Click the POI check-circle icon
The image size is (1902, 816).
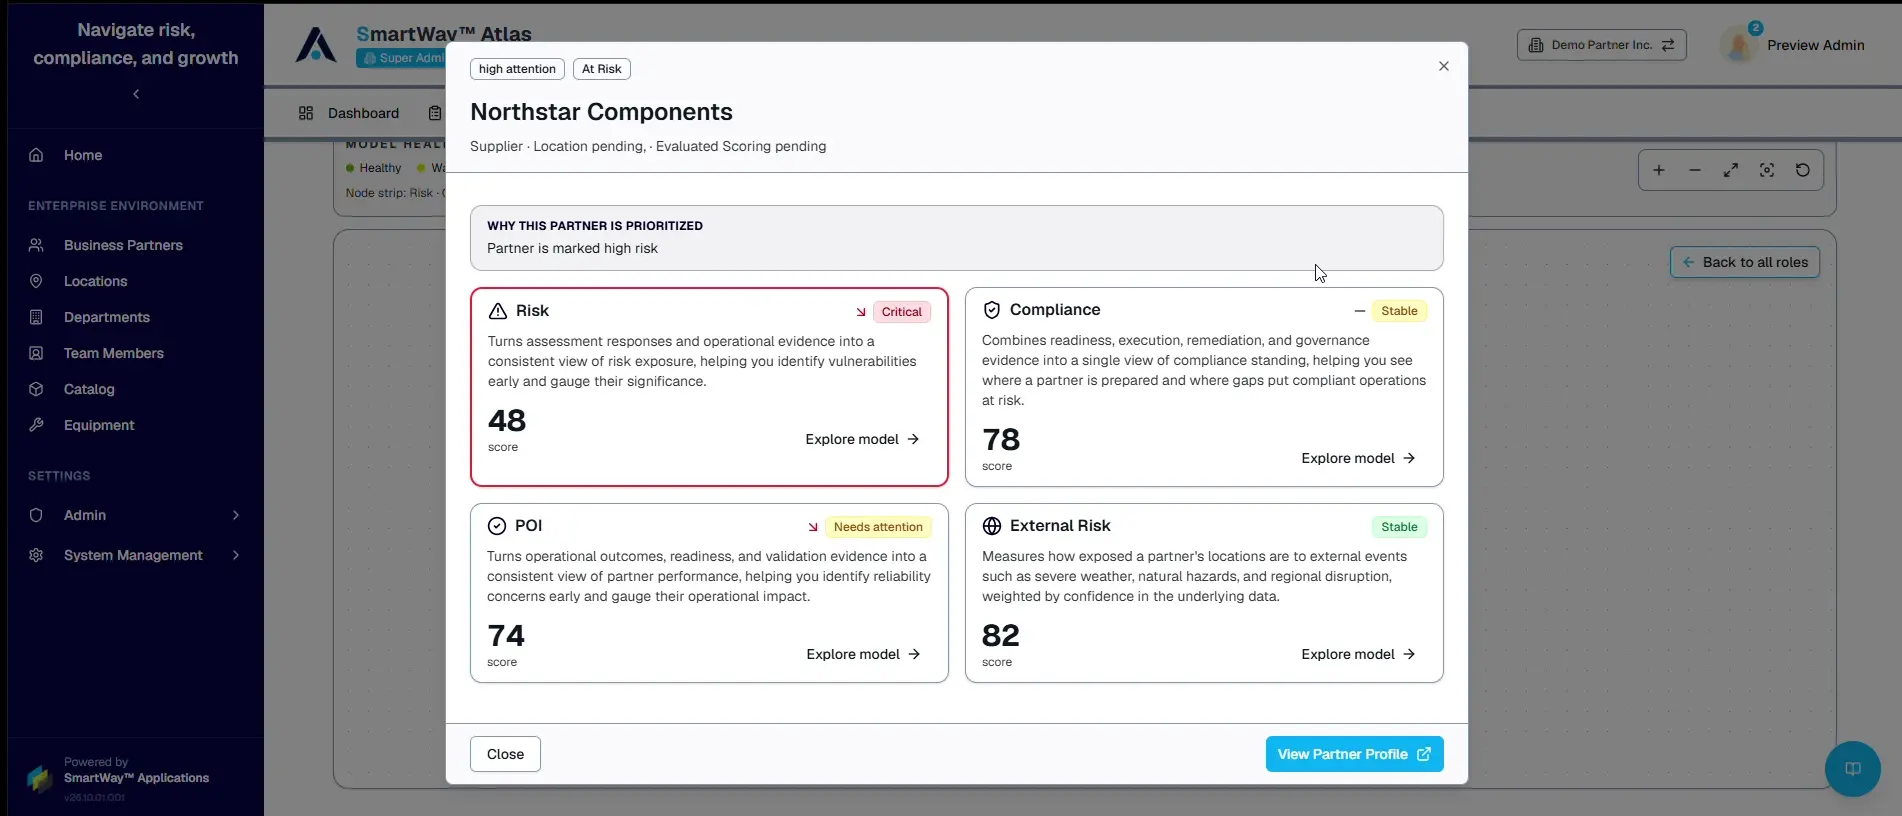point(497,526)
